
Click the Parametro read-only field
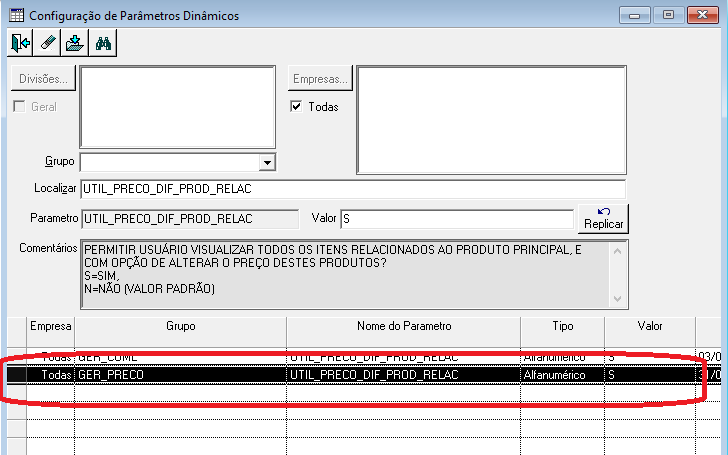[x=190, y=219]
